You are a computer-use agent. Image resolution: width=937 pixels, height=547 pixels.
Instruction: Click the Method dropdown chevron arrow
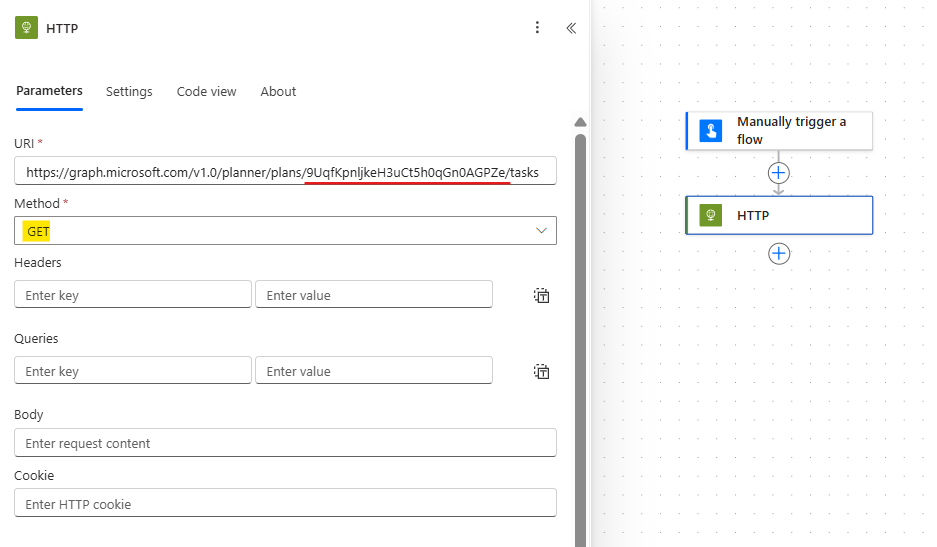pyautogui.click(x=541, y=231)
